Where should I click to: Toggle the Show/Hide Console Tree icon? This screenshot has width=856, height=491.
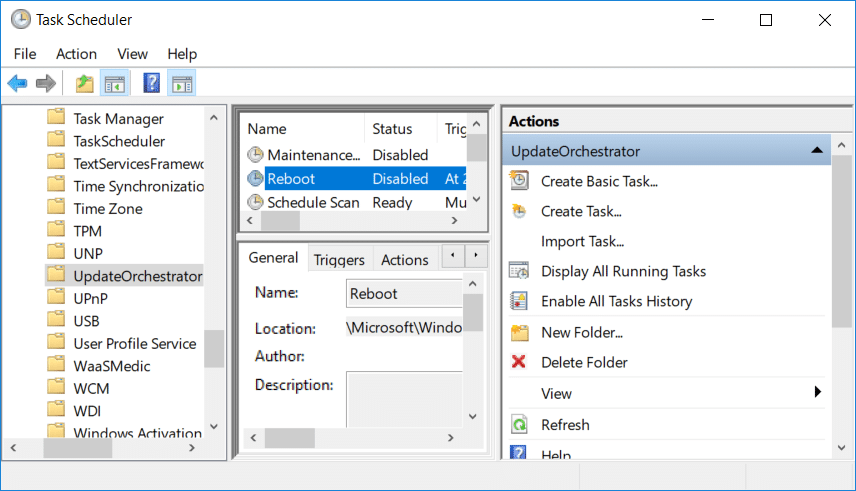pyautogui.click(x=115, y=83)
